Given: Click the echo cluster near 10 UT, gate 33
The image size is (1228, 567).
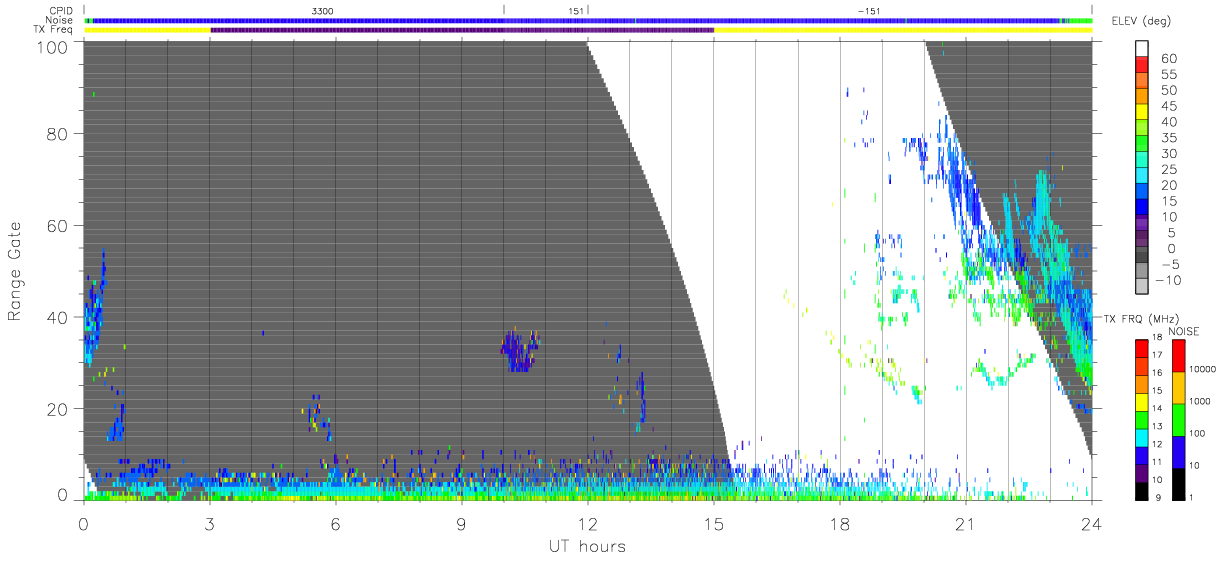Looking at the screenshot, I should tap(519, 350).
